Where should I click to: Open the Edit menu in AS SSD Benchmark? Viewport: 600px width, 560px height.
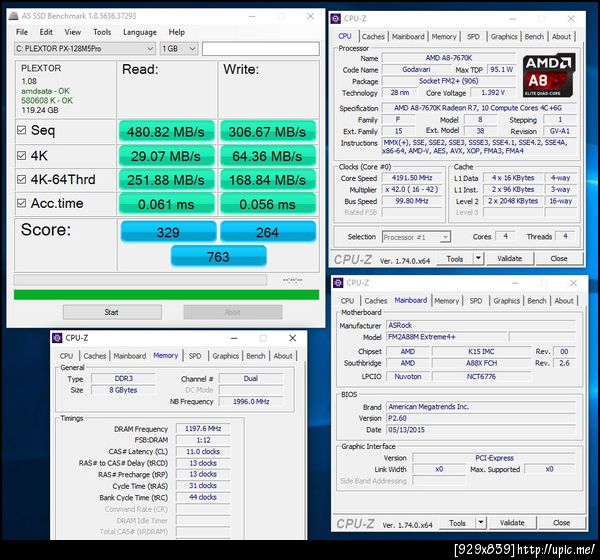pyautogui.click(x=46, y=32)
